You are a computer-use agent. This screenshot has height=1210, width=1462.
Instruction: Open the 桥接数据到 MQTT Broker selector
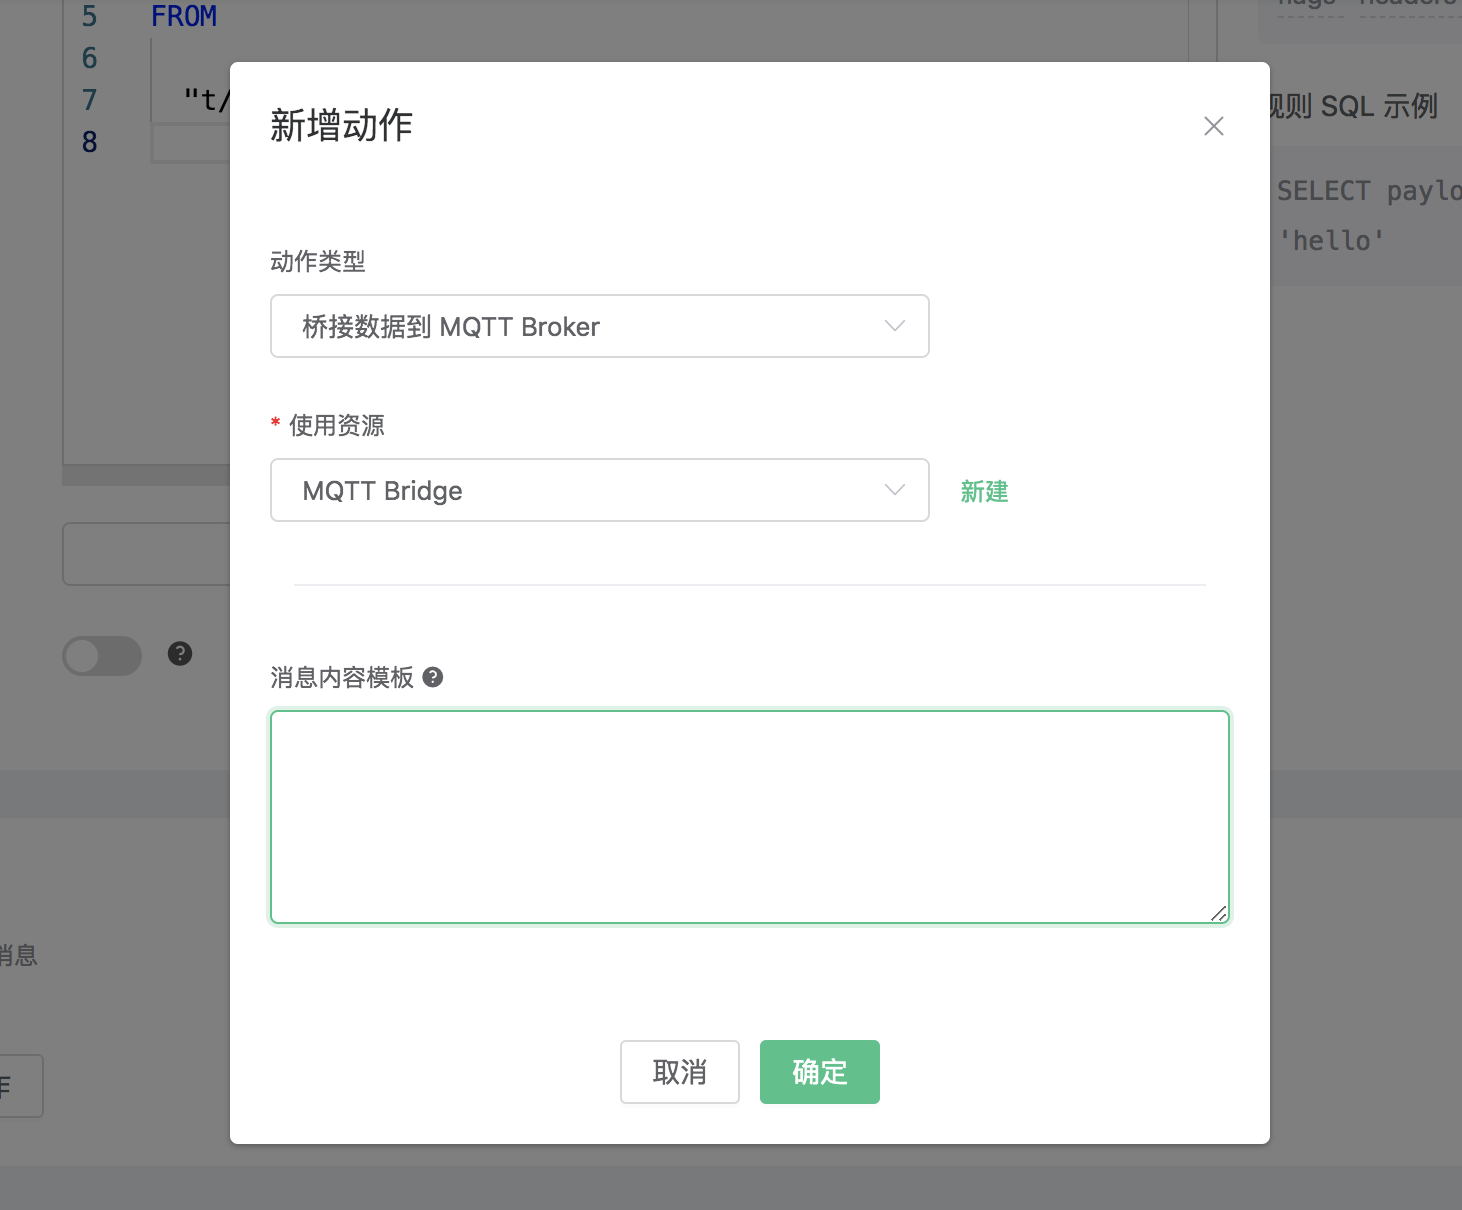tap(580, 326)
